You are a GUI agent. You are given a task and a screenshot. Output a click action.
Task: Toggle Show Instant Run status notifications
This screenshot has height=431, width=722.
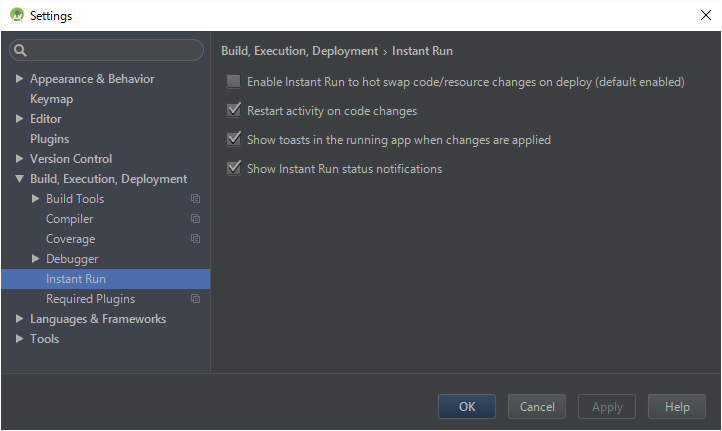[x=234, y=169]
